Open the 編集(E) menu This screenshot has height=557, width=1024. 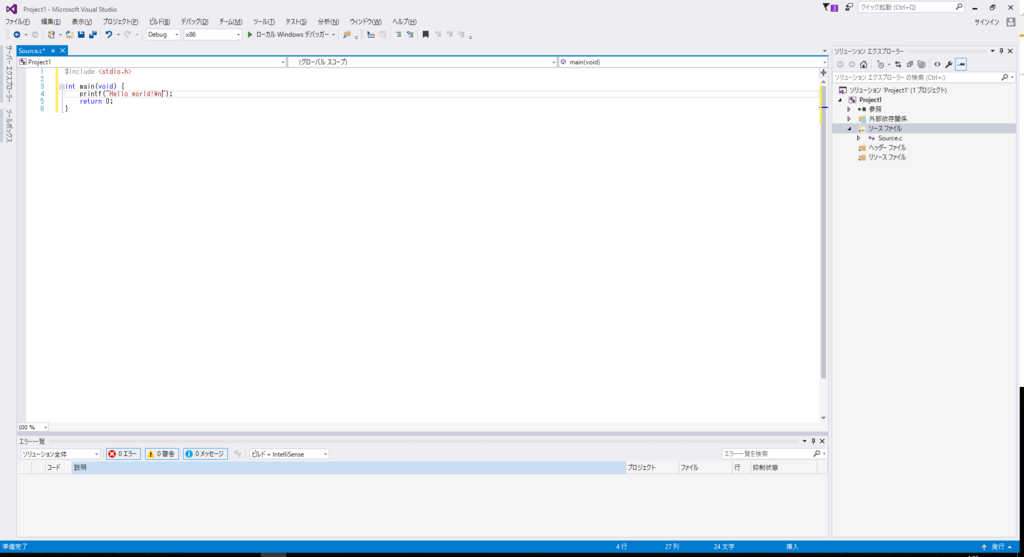51,22
